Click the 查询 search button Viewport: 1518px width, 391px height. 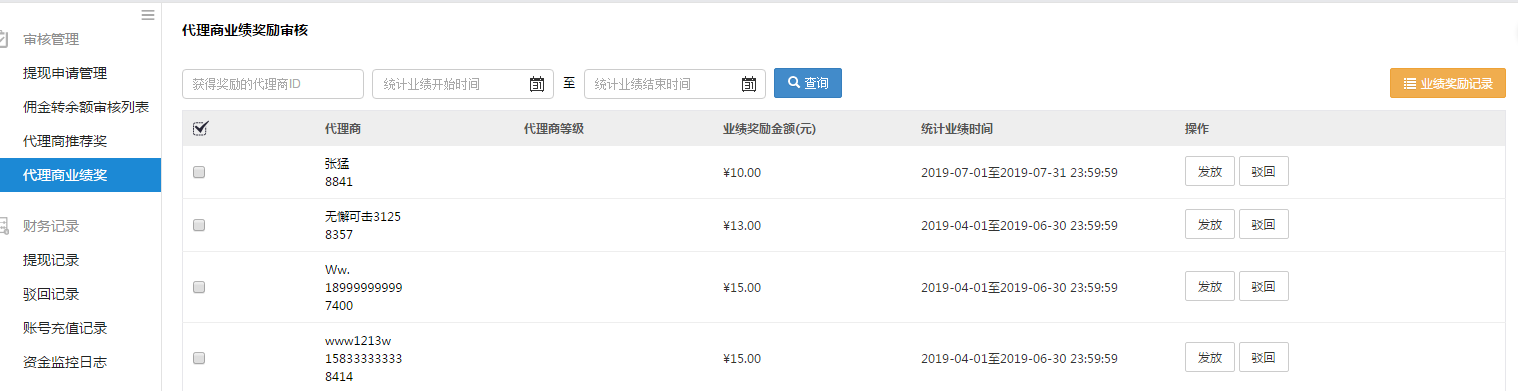point(808,83)
